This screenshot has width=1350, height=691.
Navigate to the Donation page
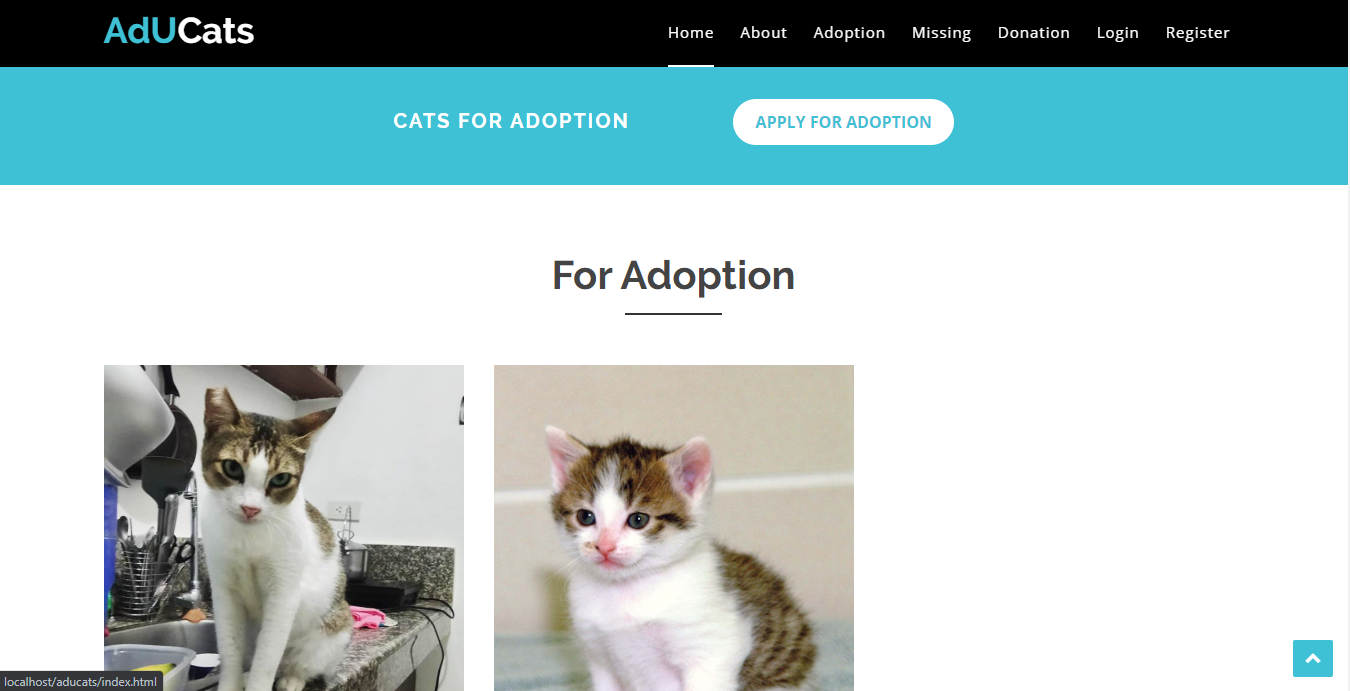click(x=1034, y=32)
